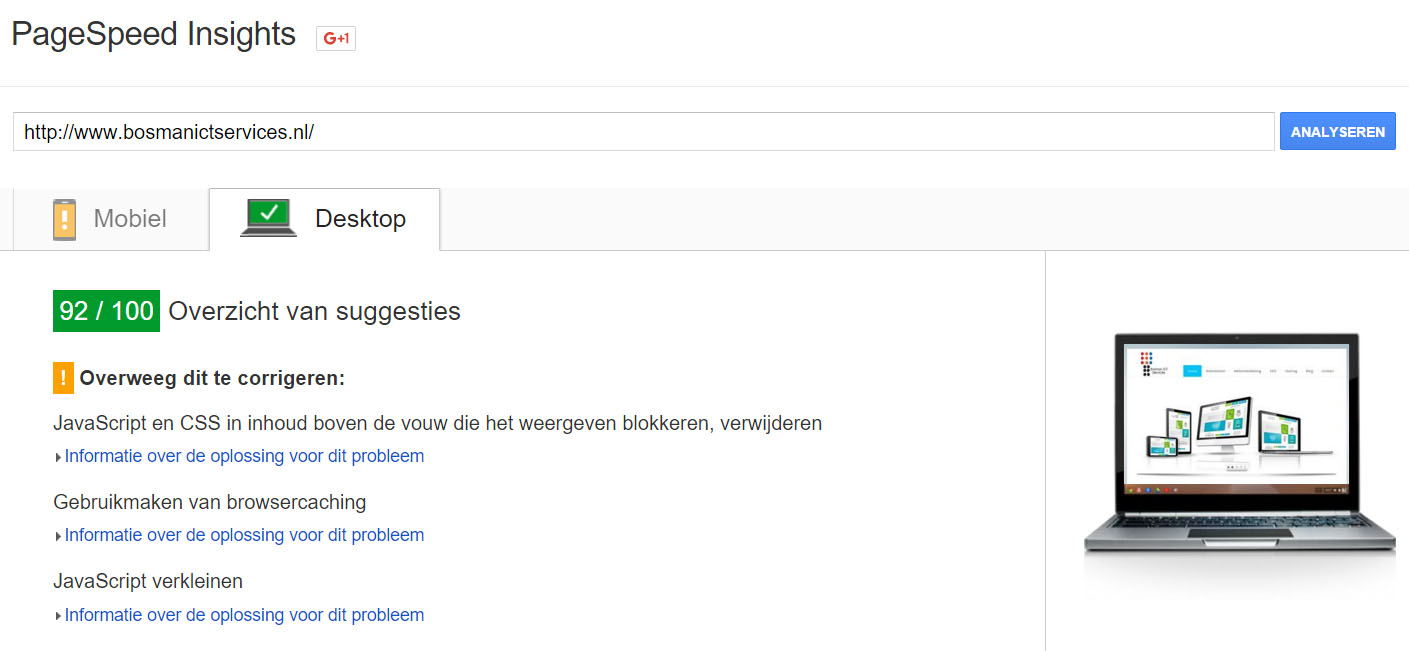
Task: Switch to the Mobiel tab
Action: [111, 219]
